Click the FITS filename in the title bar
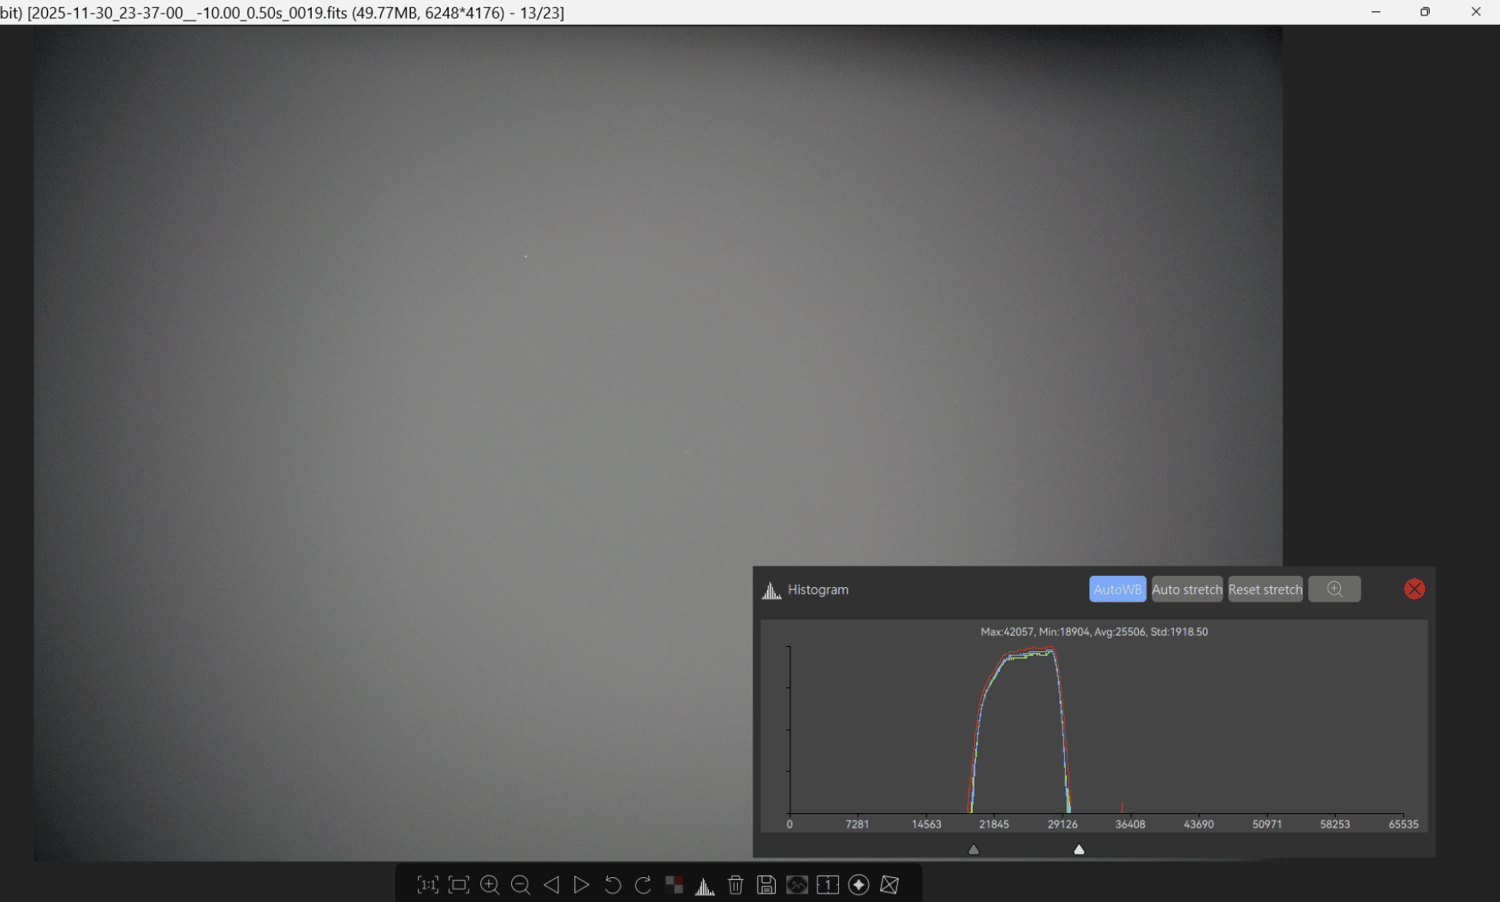Image resolution: width=1500 pixels, height=902 pixels. 187,13
